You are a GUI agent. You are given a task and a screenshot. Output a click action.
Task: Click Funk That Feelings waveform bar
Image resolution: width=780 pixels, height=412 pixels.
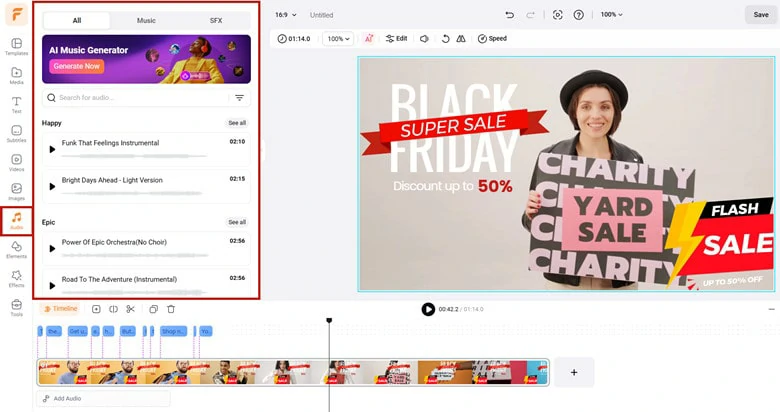(x=133, y=156)
